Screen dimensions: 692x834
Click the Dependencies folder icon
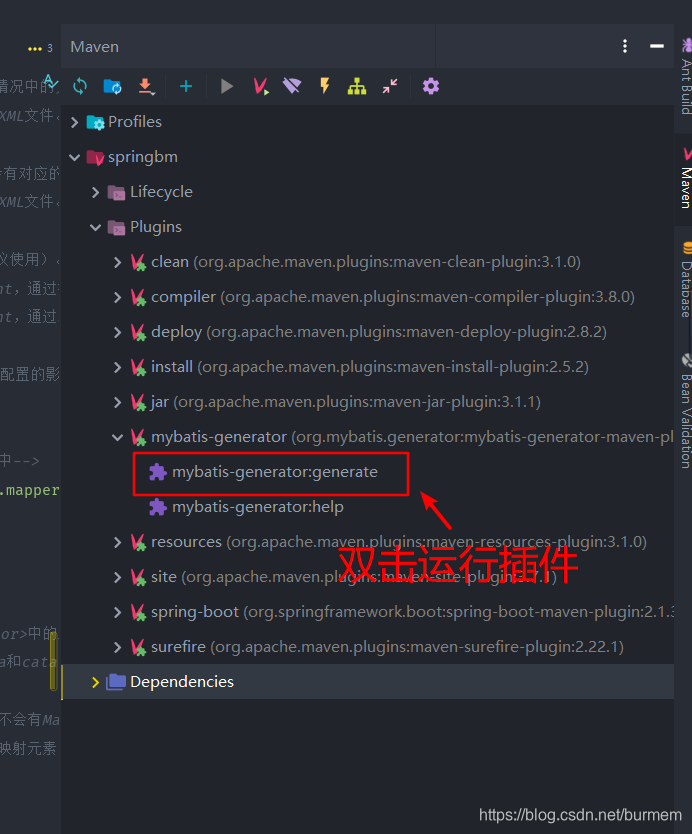pyautogui.click(x=116, y=682)
